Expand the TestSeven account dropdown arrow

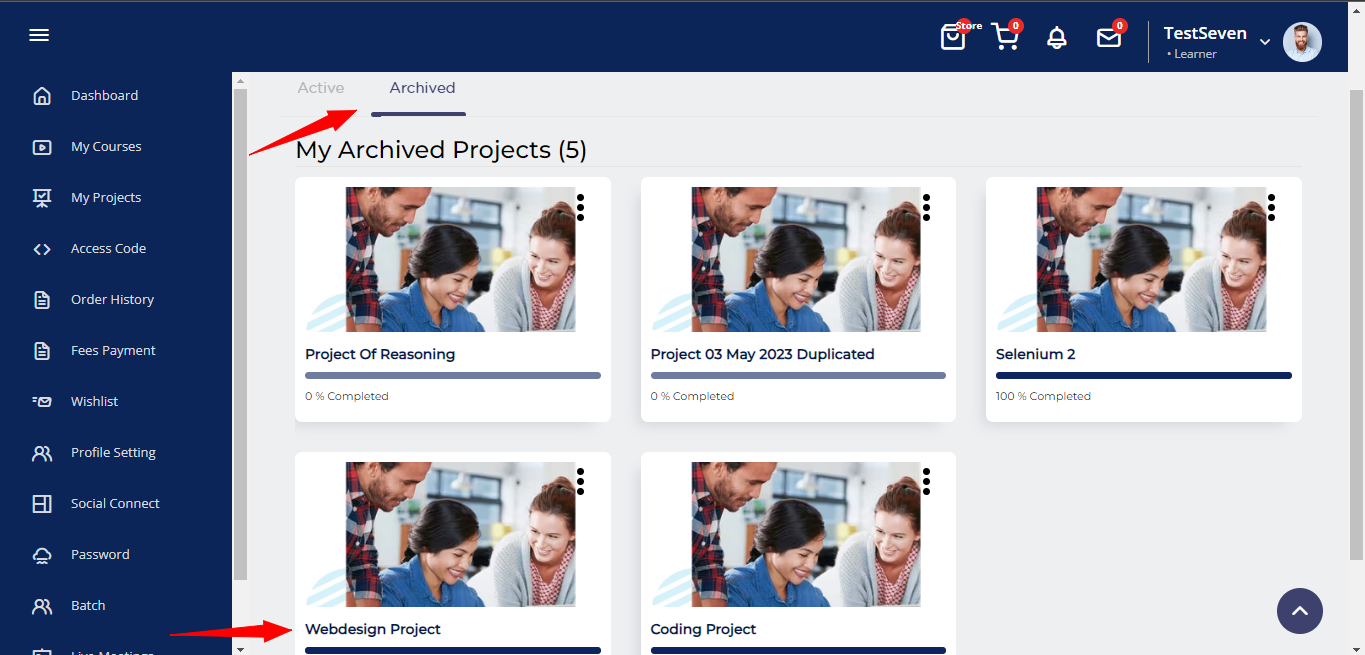coord(1265,42)
